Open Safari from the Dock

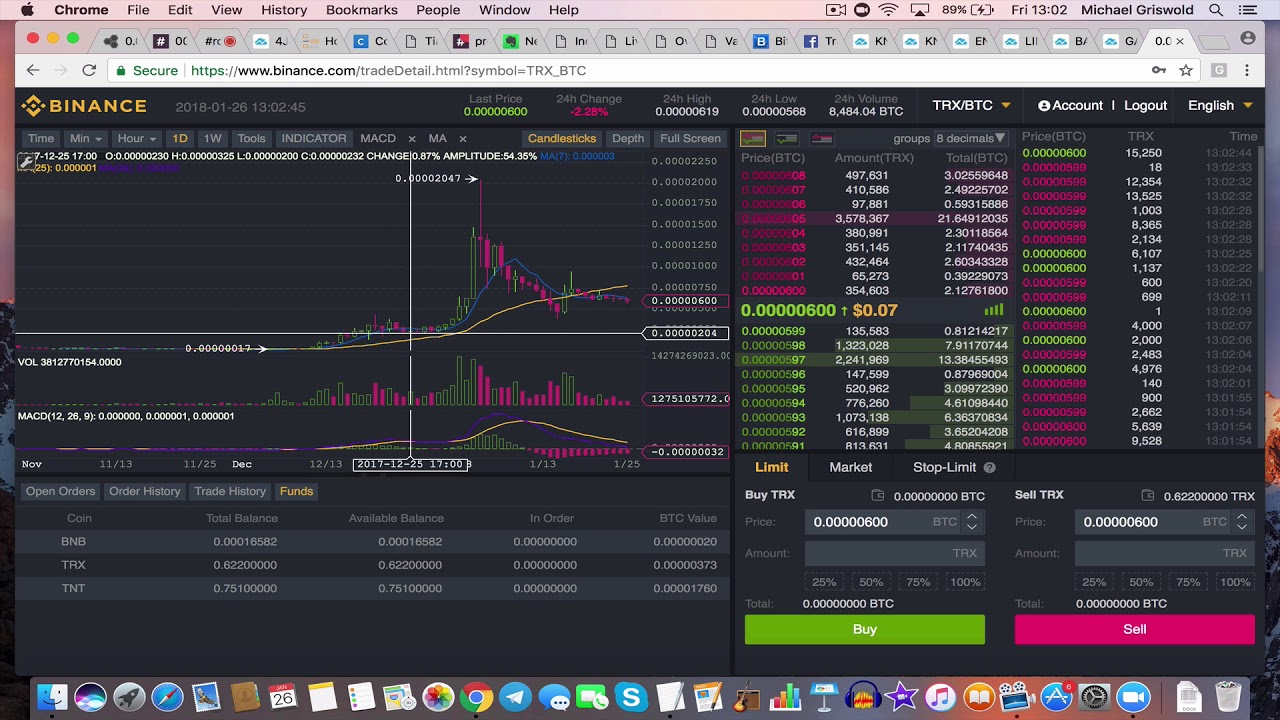(x=167, y=697)
